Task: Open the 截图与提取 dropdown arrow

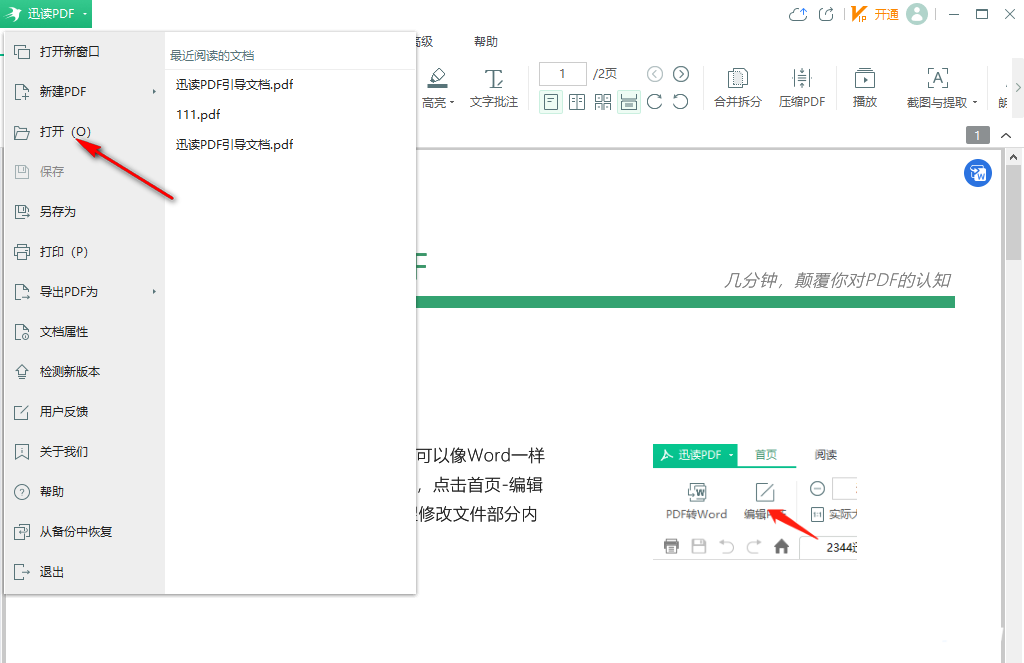Action: coord(975,102)
